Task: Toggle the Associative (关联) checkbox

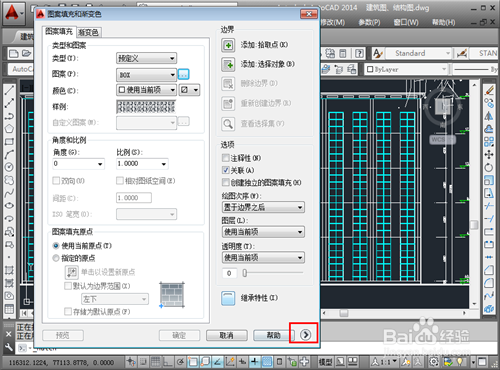Action: [x=226, y=170]
